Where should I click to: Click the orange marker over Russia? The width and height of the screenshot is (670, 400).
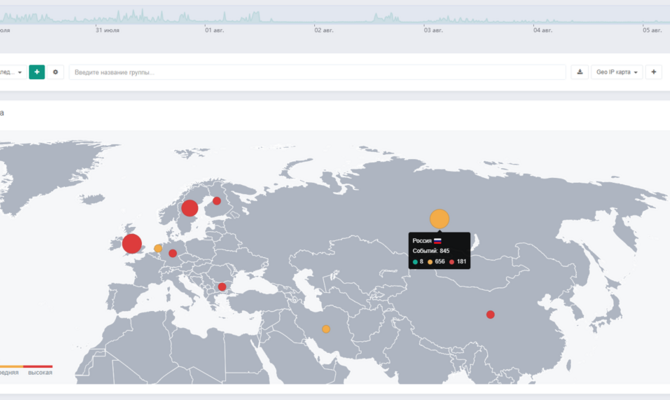pos(439,218)
